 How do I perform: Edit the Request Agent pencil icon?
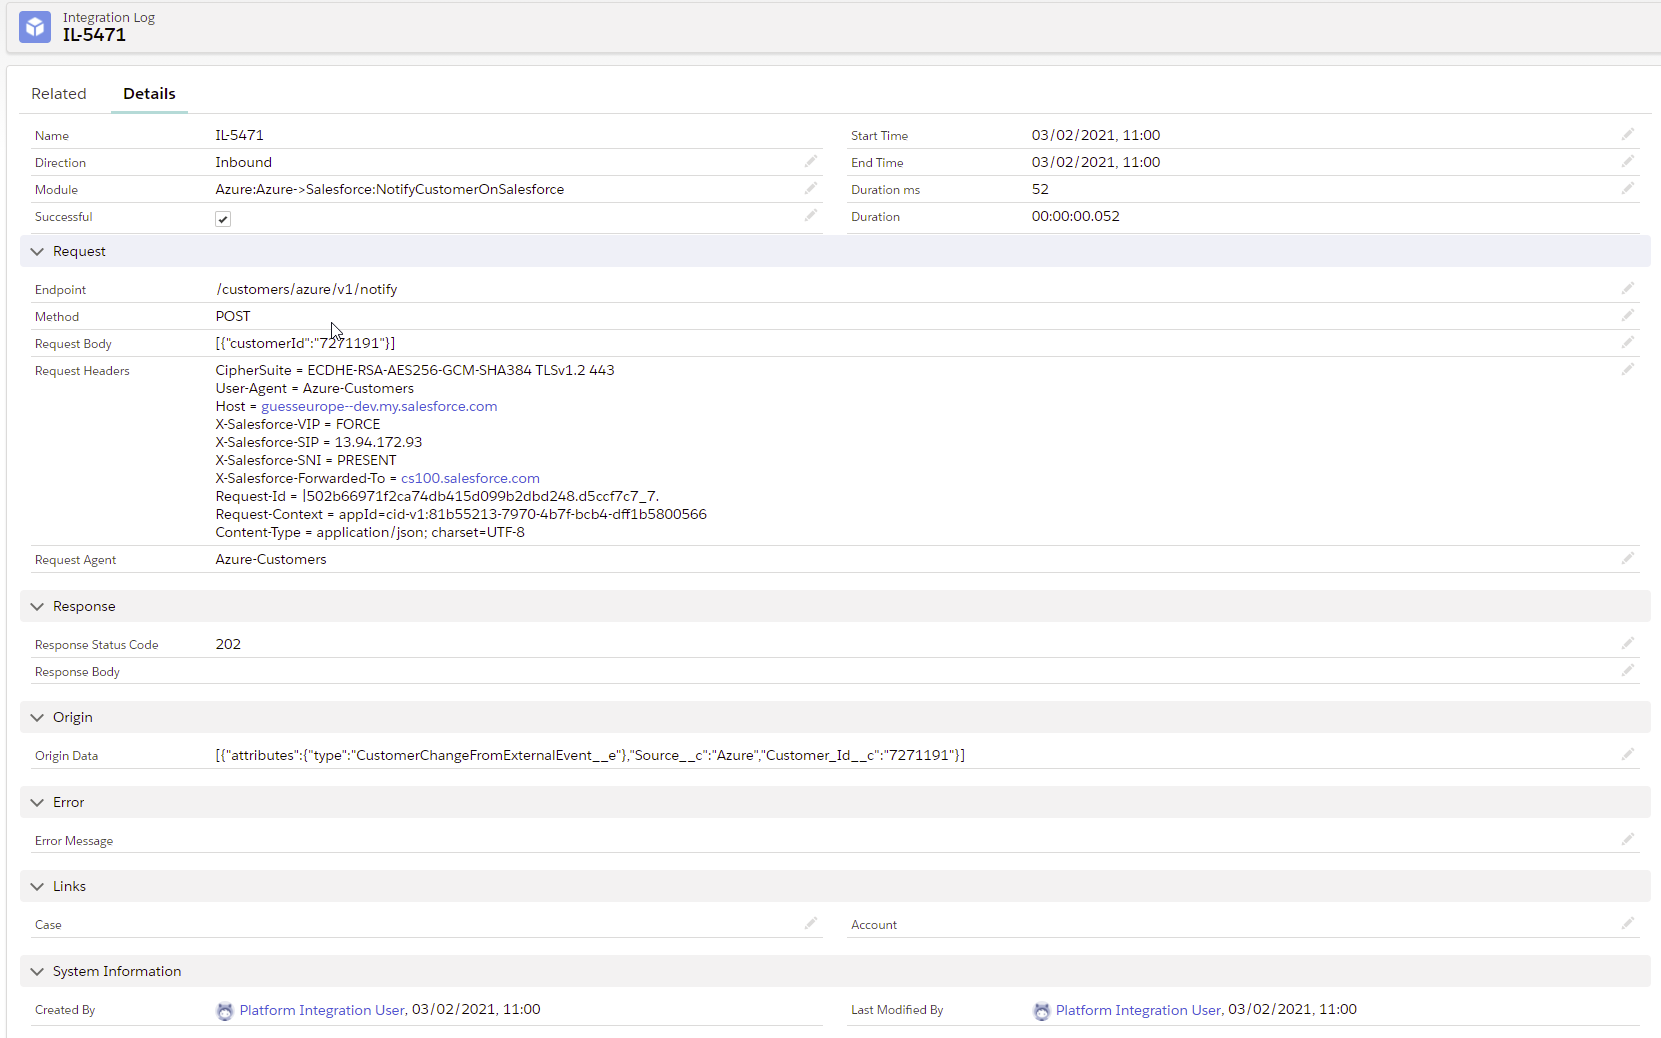(x=1628, y=558)
